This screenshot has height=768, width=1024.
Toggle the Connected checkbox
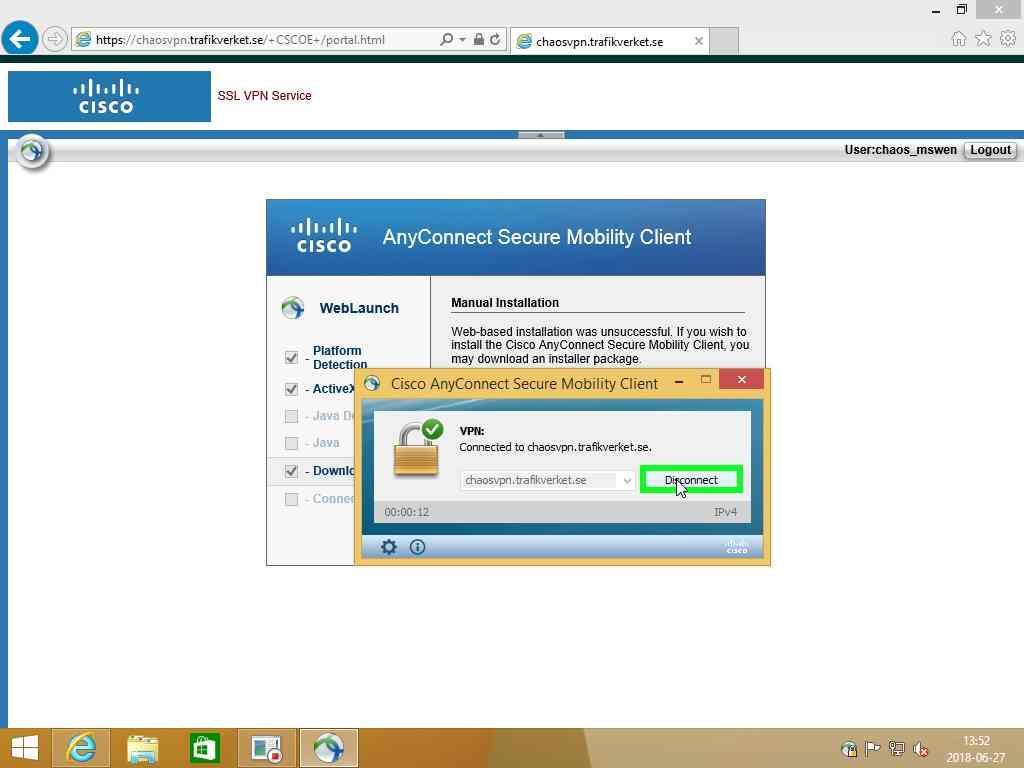[291, 500]
